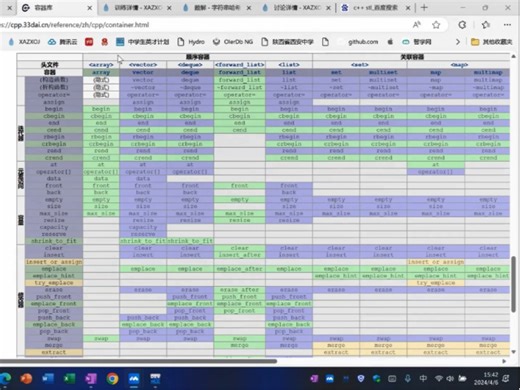Screen dimensions: 520x390
Task: Click the <list> header link
Action: point(289,65)
